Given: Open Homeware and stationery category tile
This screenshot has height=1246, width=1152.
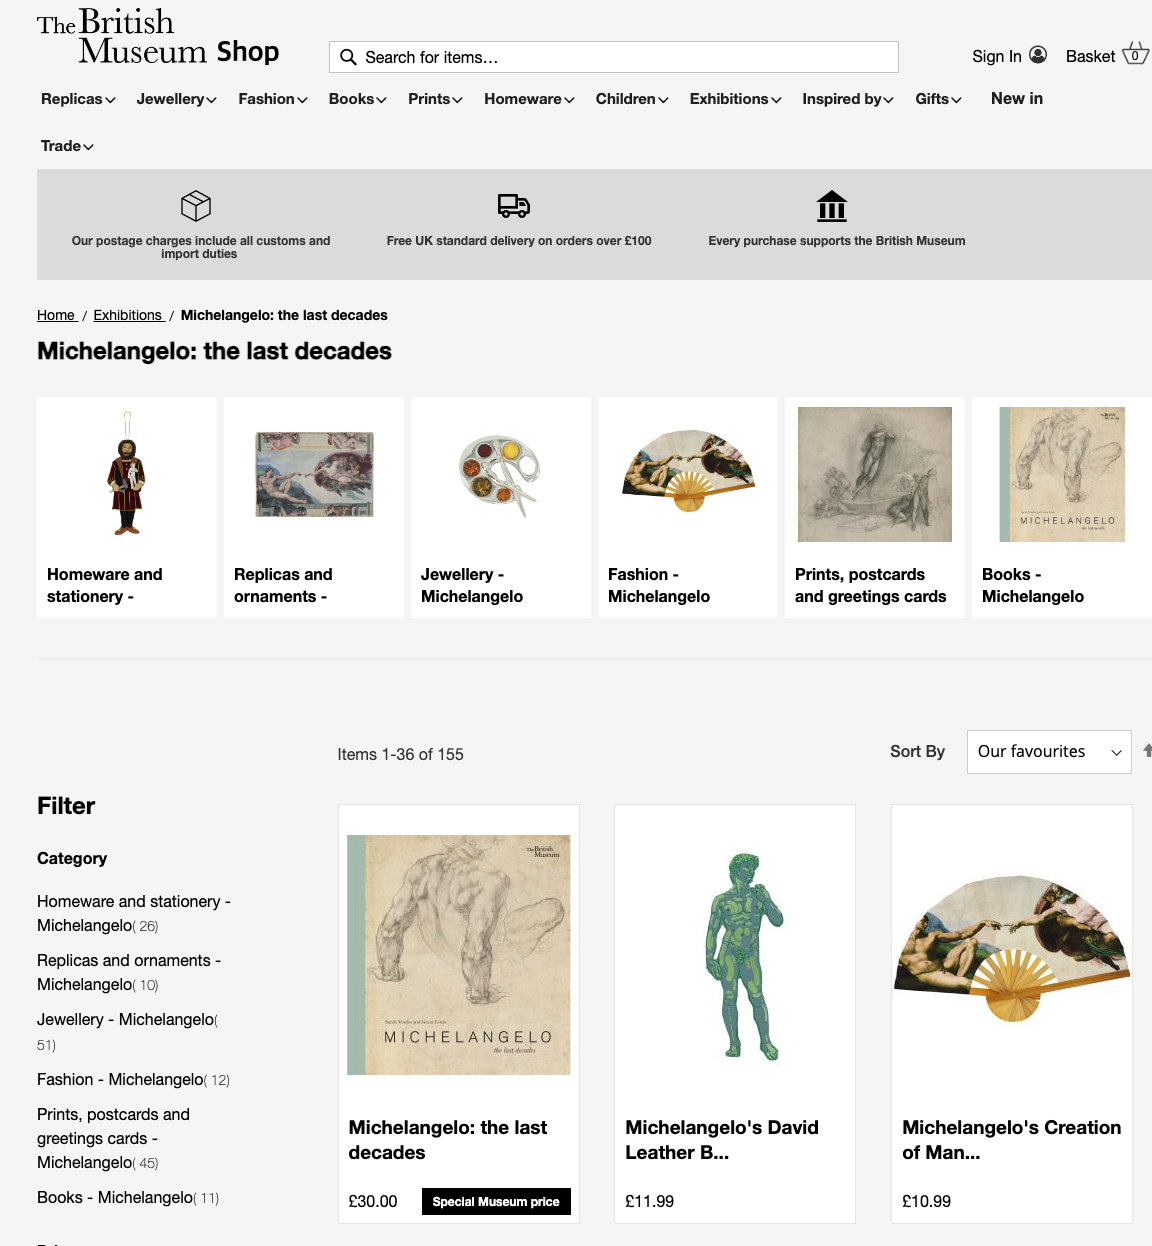Looking at the screenshot, I should [x=127, y=507].
